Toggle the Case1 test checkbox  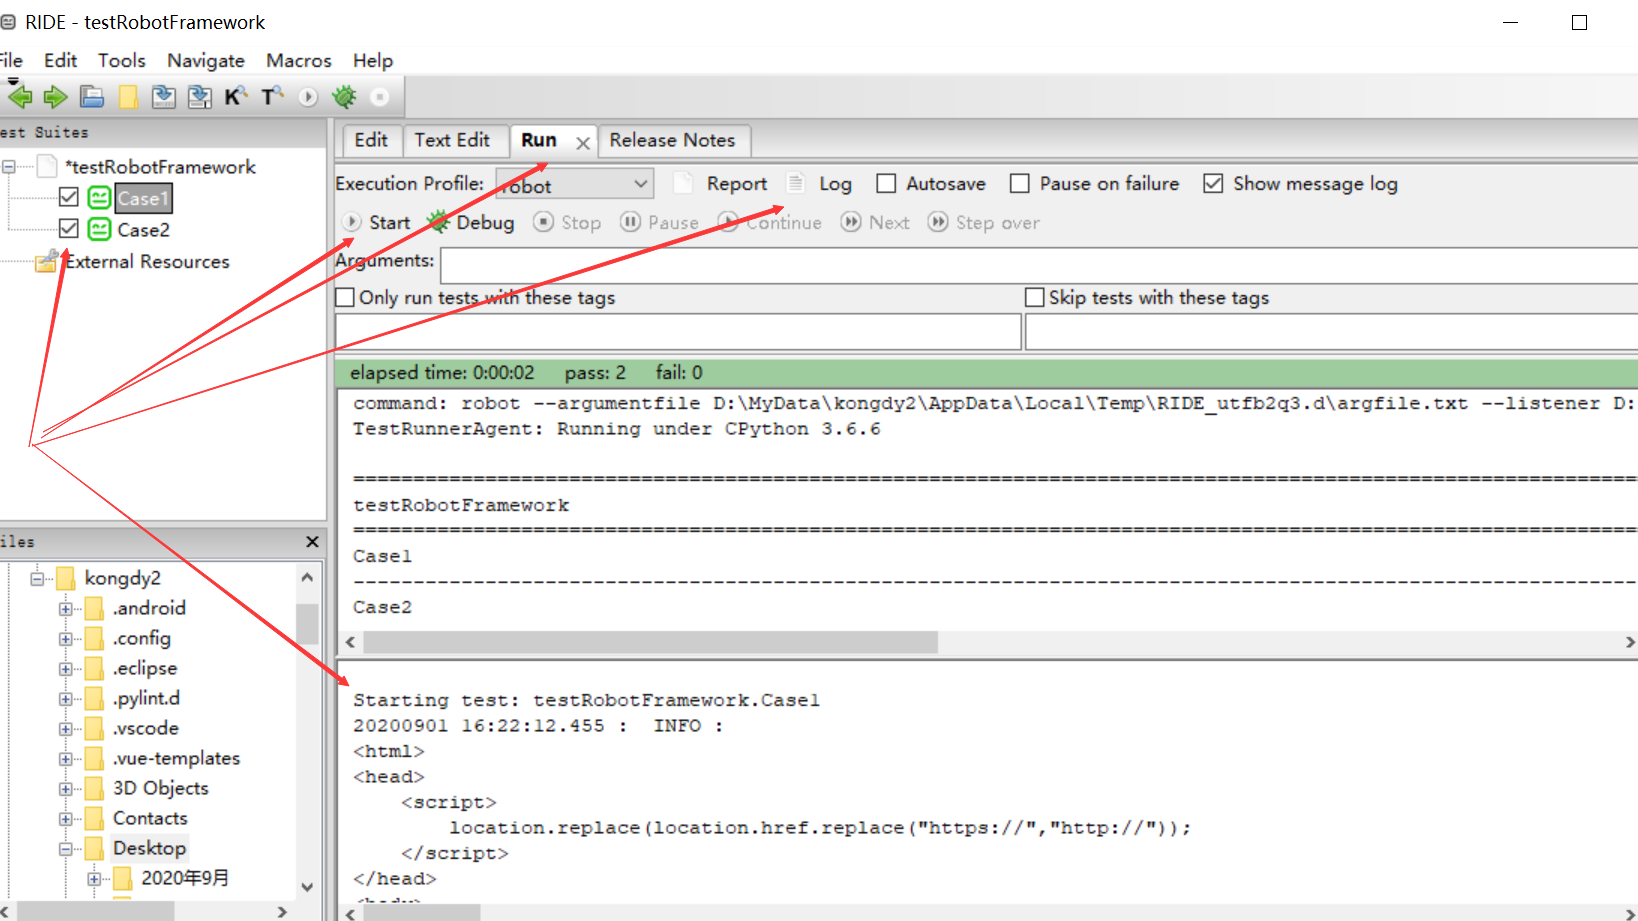[69, 197]
